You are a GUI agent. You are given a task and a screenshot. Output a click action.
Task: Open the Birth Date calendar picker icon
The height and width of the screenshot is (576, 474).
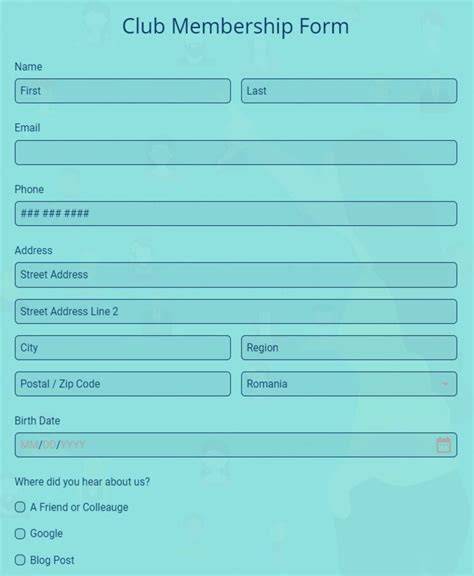click(444, 445)
